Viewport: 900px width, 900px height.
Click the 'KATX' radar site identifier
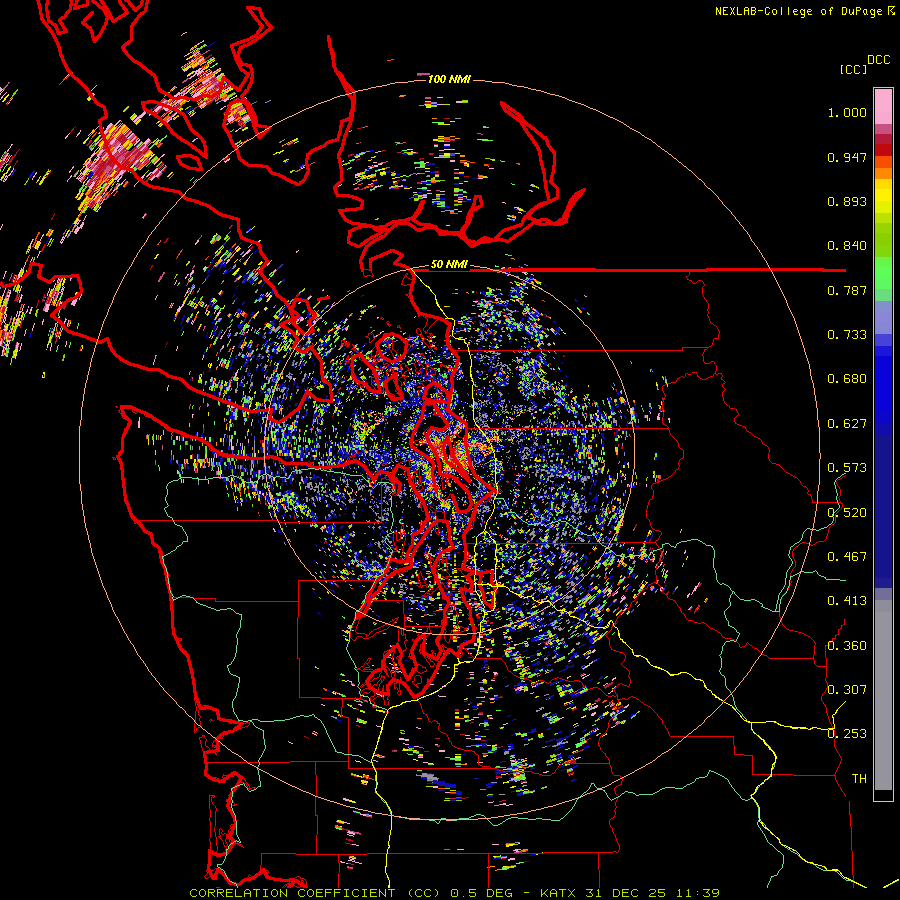(x=559, y=893)
